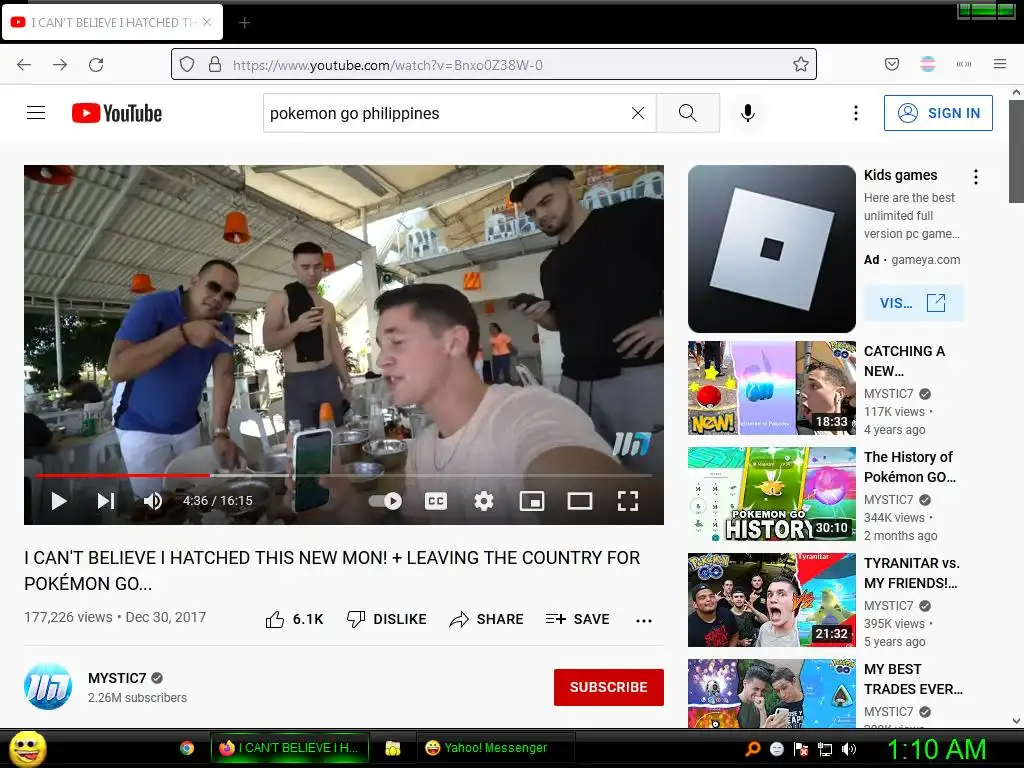Run search with magnifier button
The image size is (1024, 768).
point(688,113)
